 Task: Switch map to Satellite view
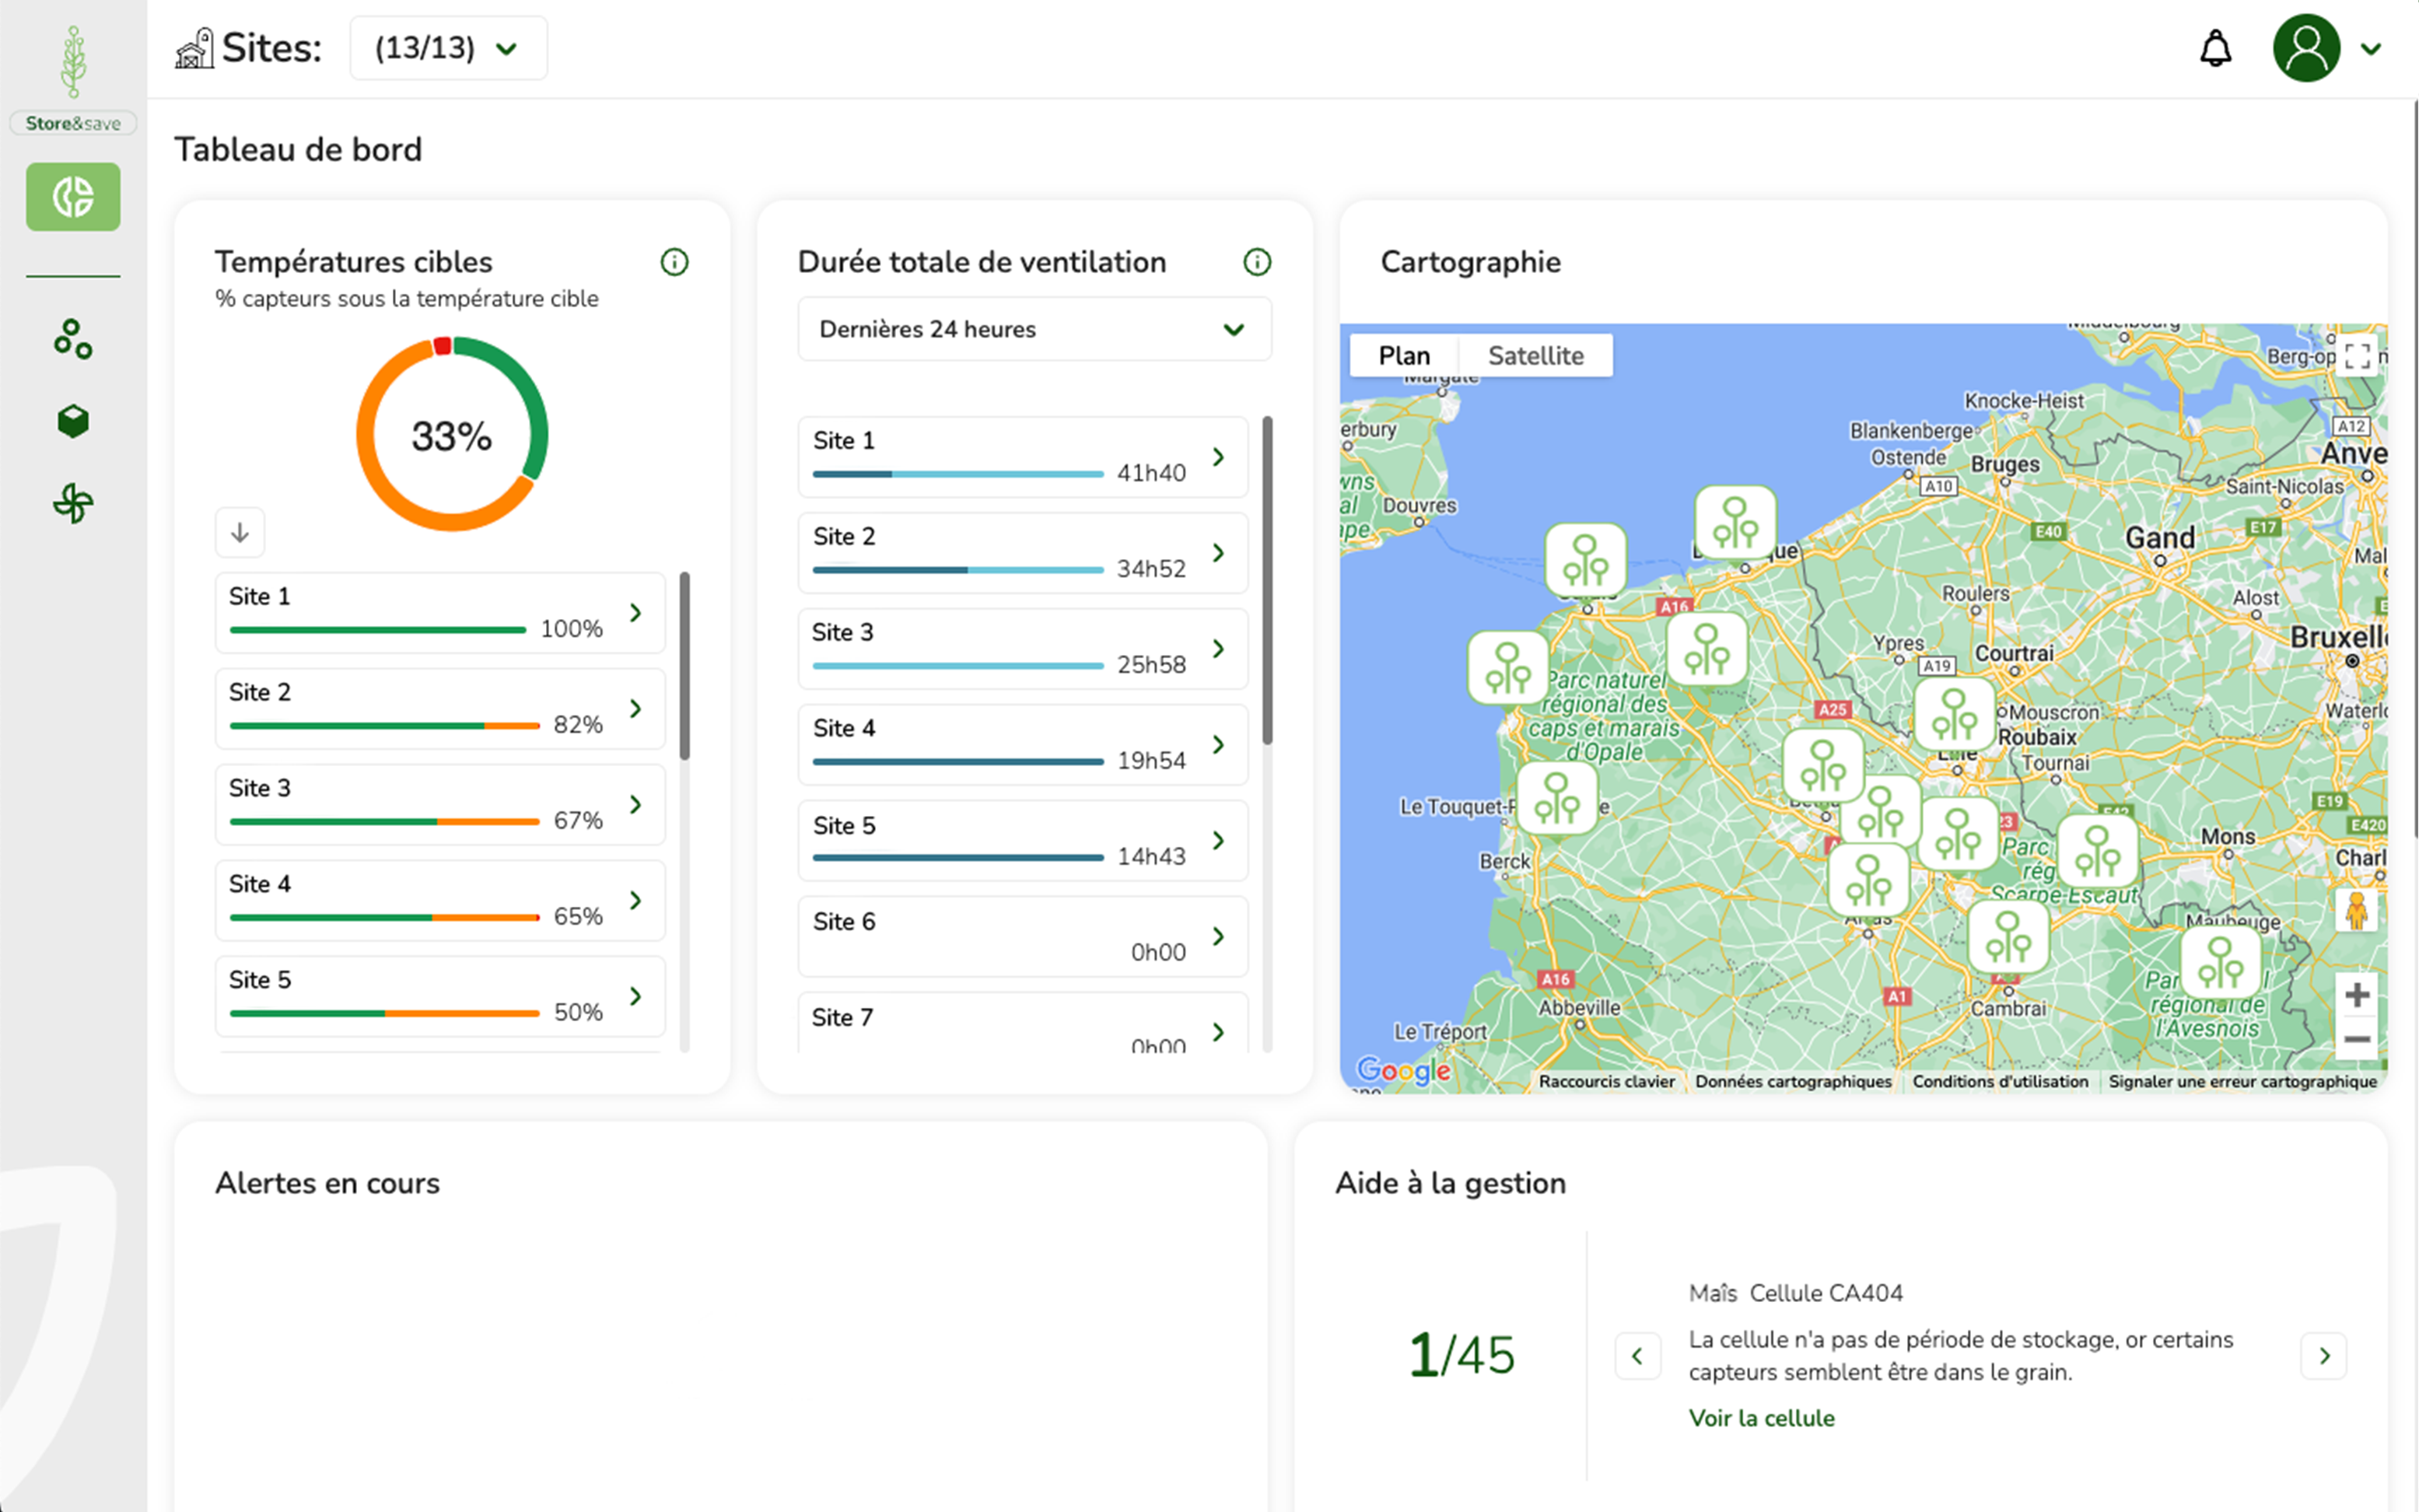click(x=1535, y=355)
